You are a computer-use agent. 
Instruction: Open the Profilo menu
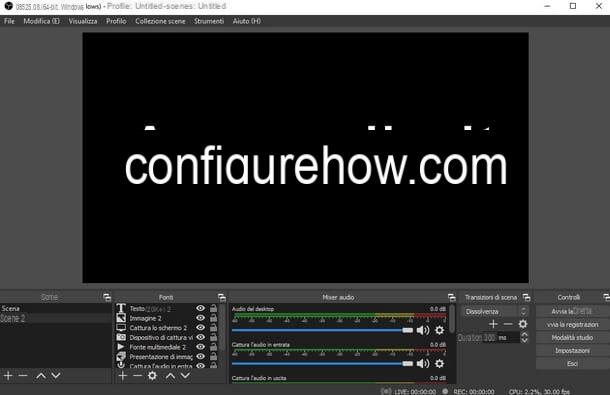point(116,21)
